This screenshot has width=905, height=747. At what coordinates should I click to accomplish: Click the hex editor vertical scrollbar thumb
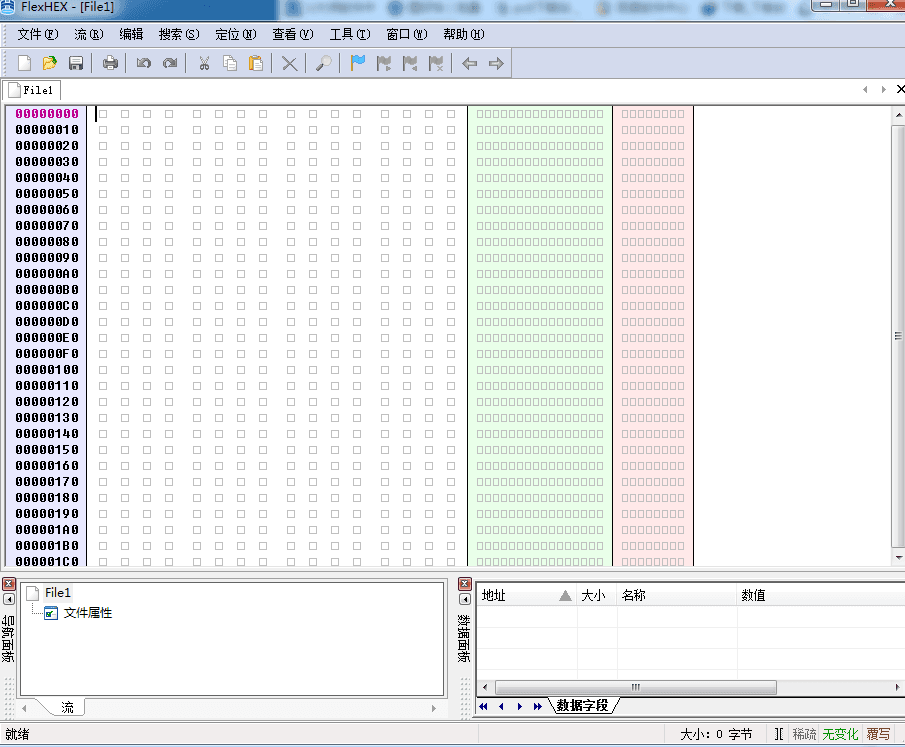click(x=898, y=335)
